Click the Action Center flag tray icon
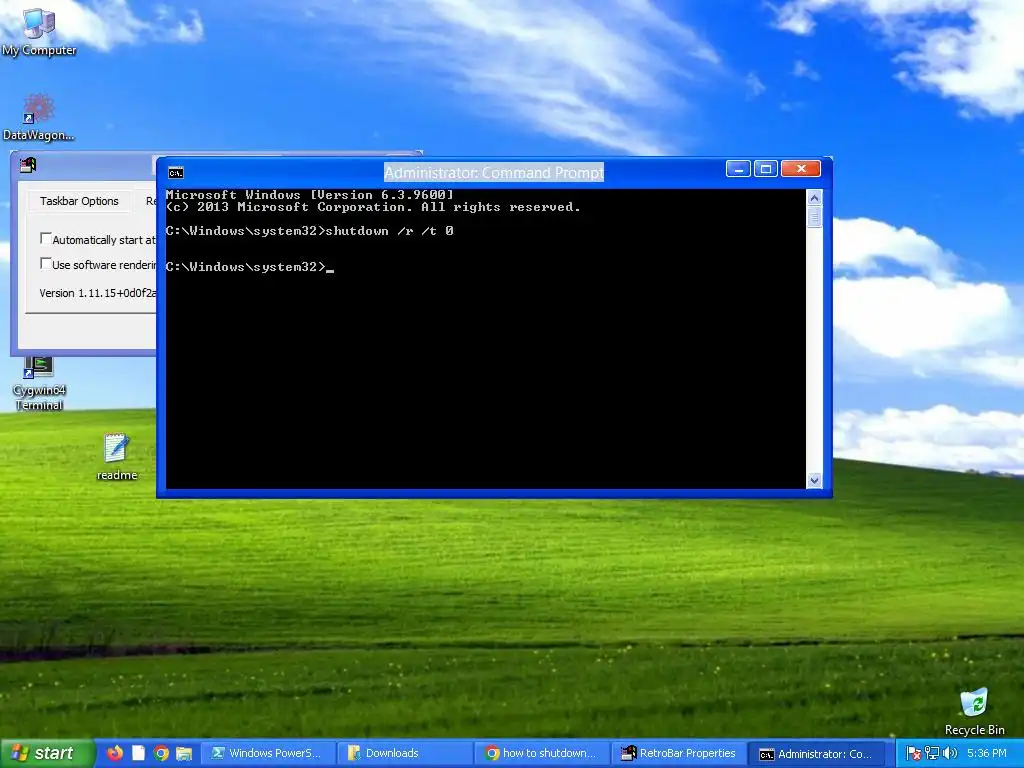This screenshot has width=1024, height=768. coord(914,754)
